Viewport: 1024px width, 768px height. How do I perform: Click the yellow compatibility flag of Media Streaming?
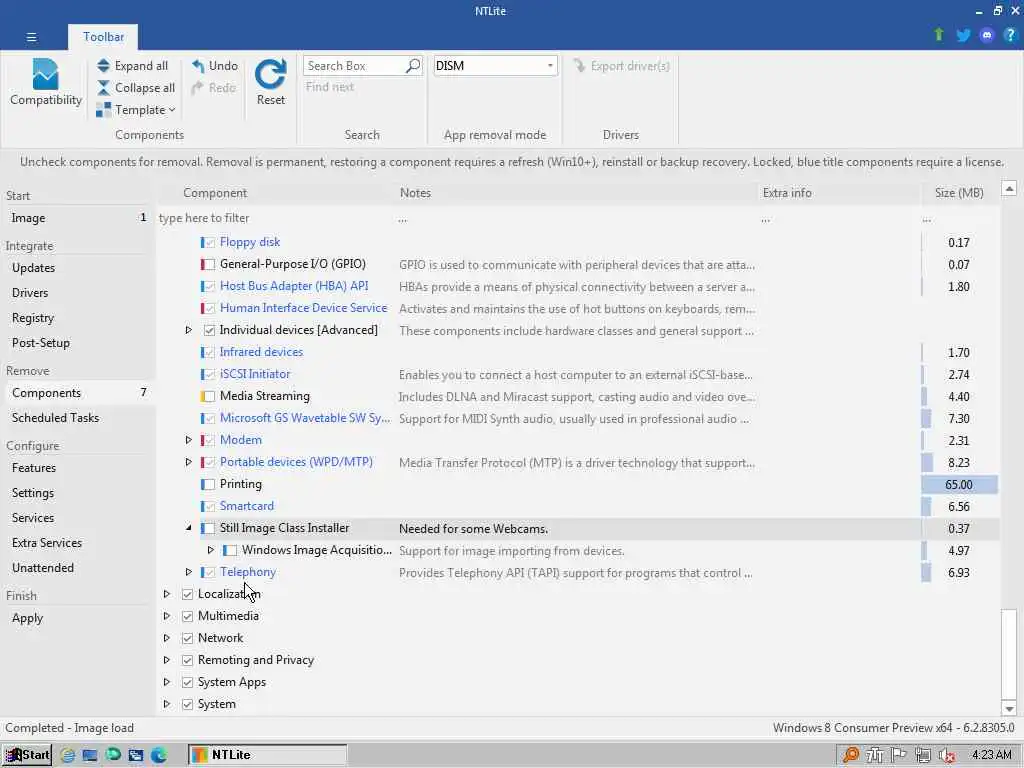click(201, 396)
